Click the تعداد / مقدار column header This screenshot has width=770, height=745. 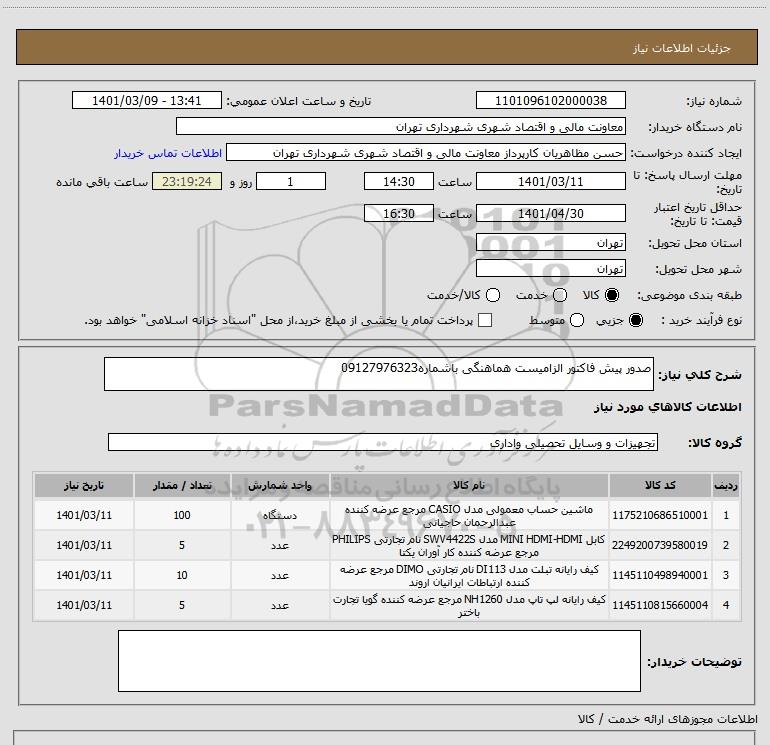click(182, 485)
